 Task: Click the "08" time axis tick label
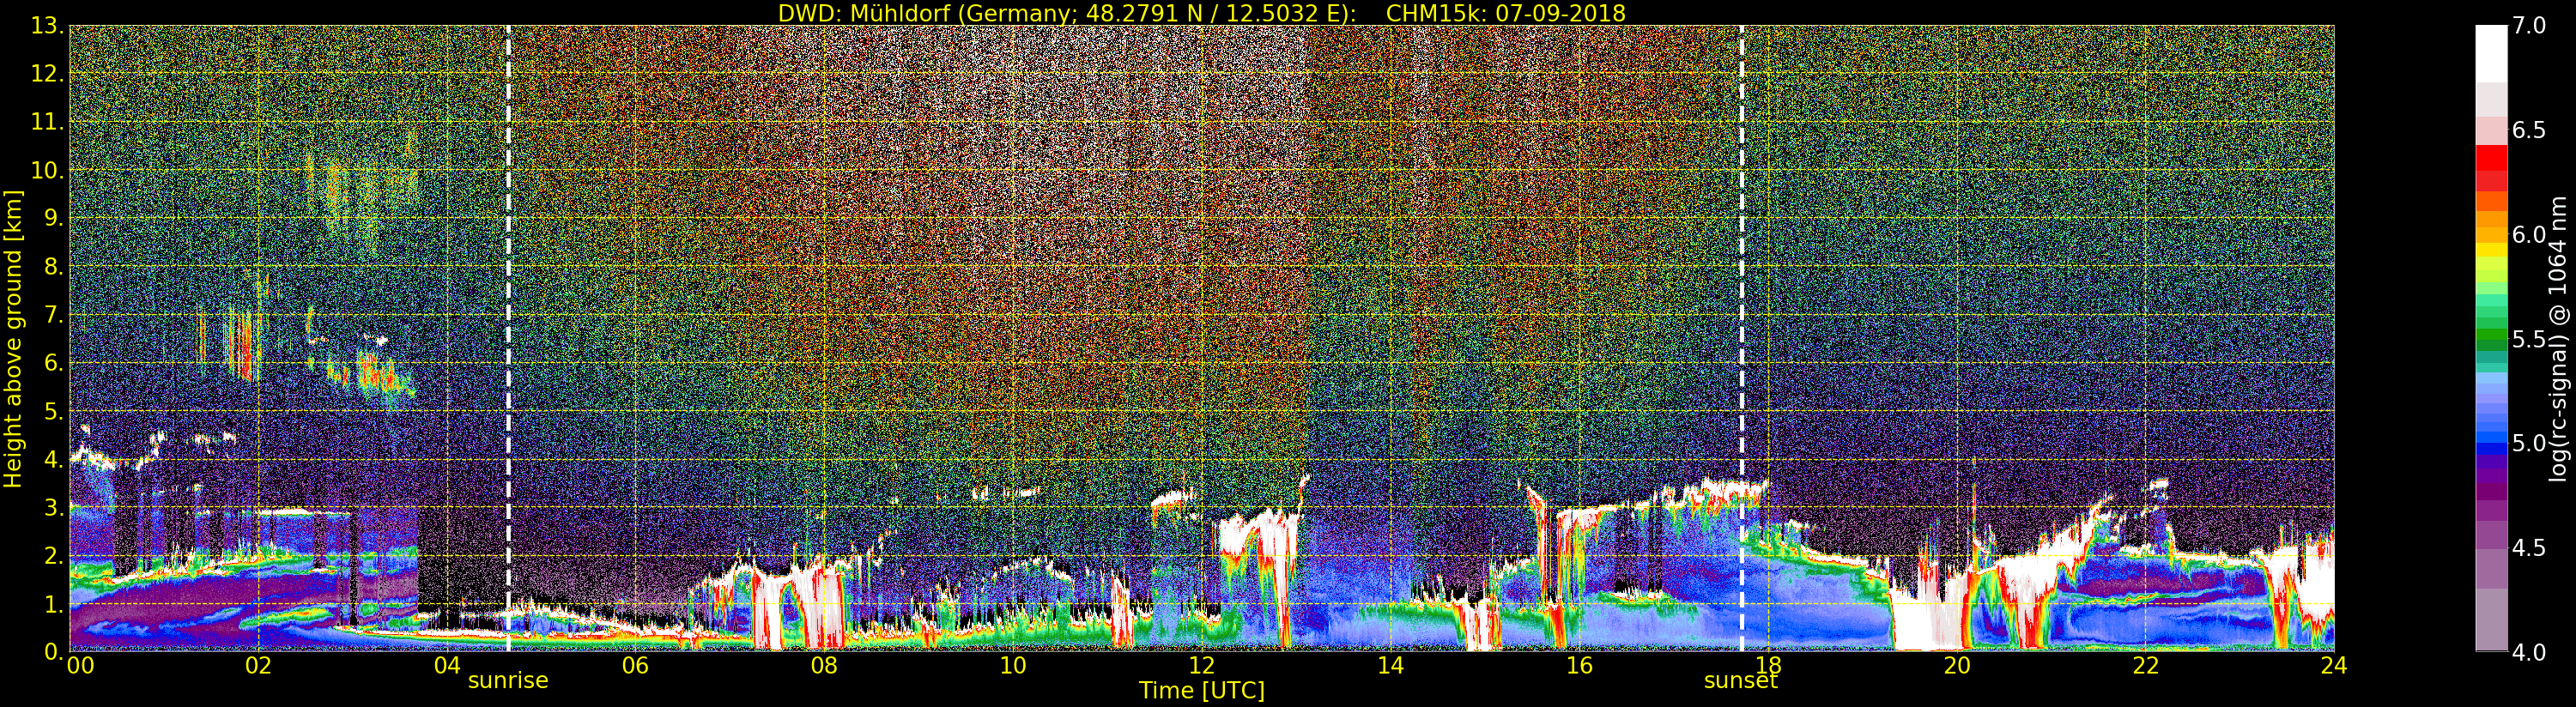pyautogui.click(x=824, y=665)
